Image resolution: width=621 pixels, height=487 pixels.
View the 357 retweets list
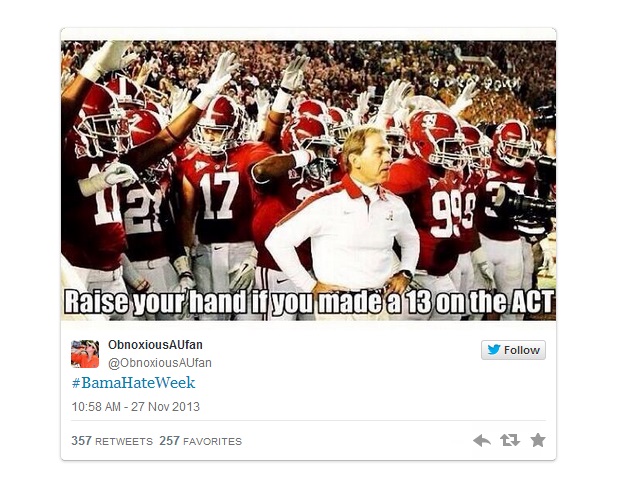coord(112,441)
